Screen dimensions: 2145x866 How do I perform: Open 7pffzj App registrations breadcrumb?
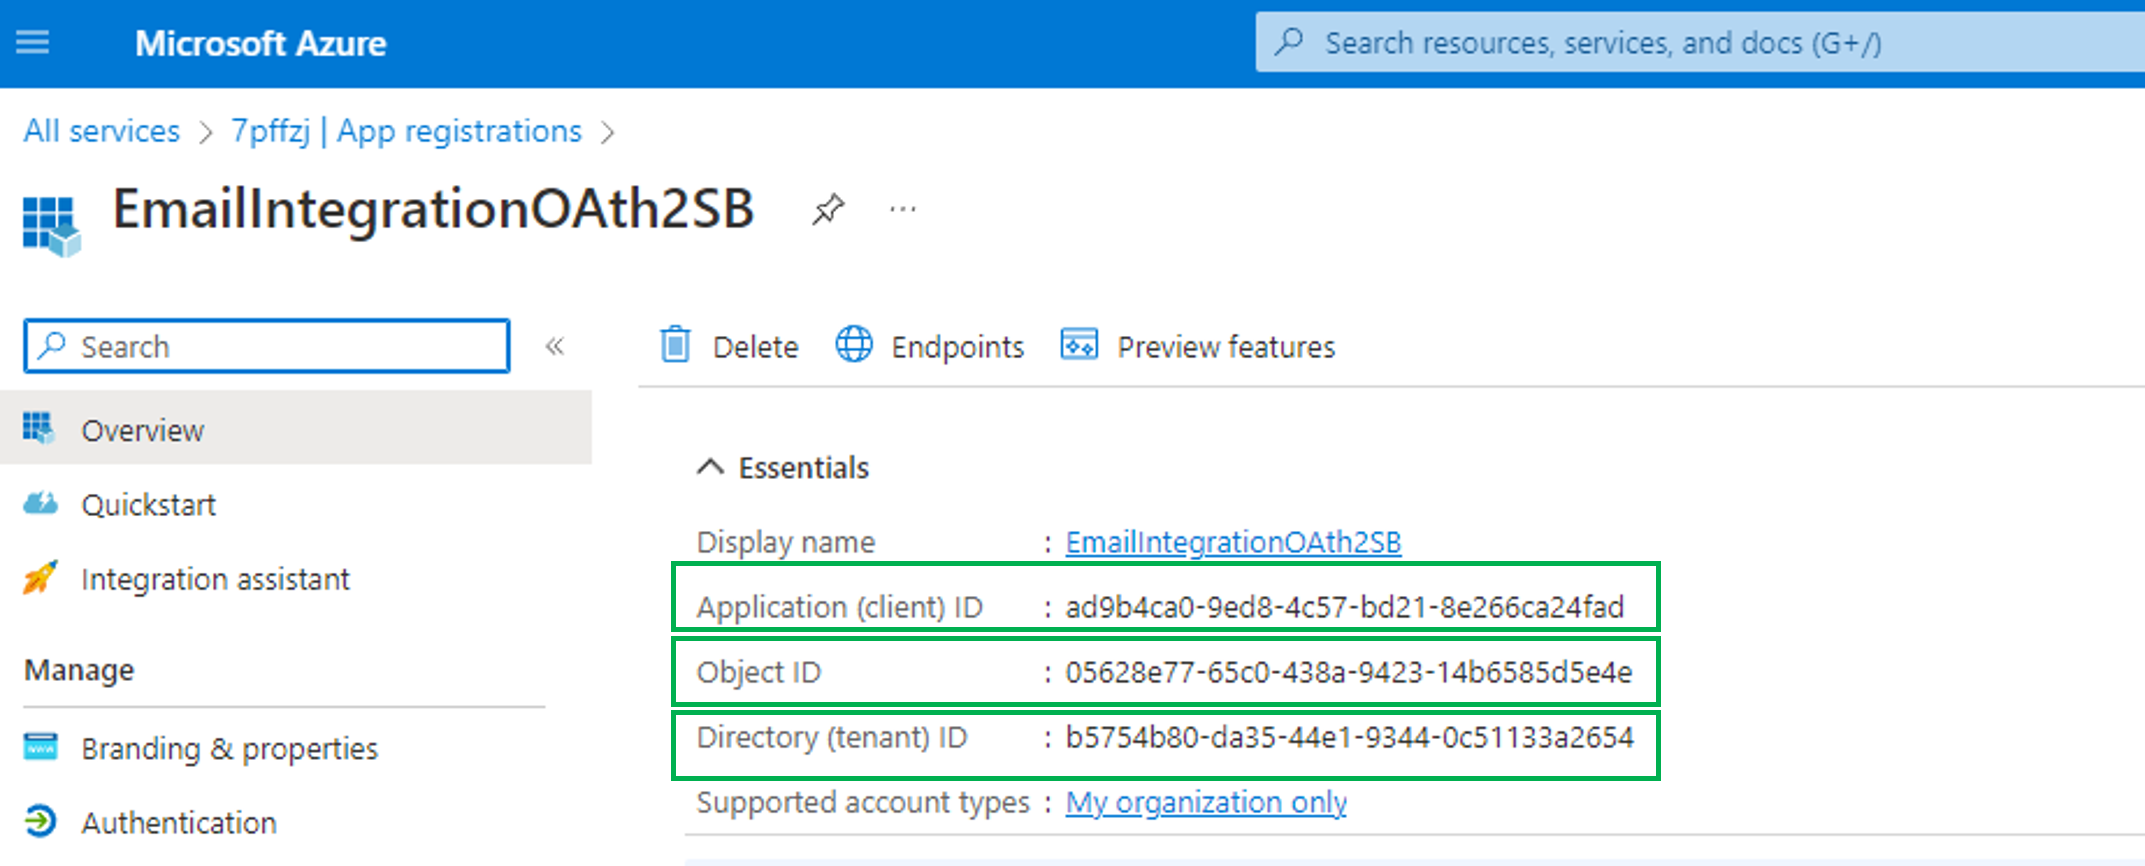[x=406, y=131]
